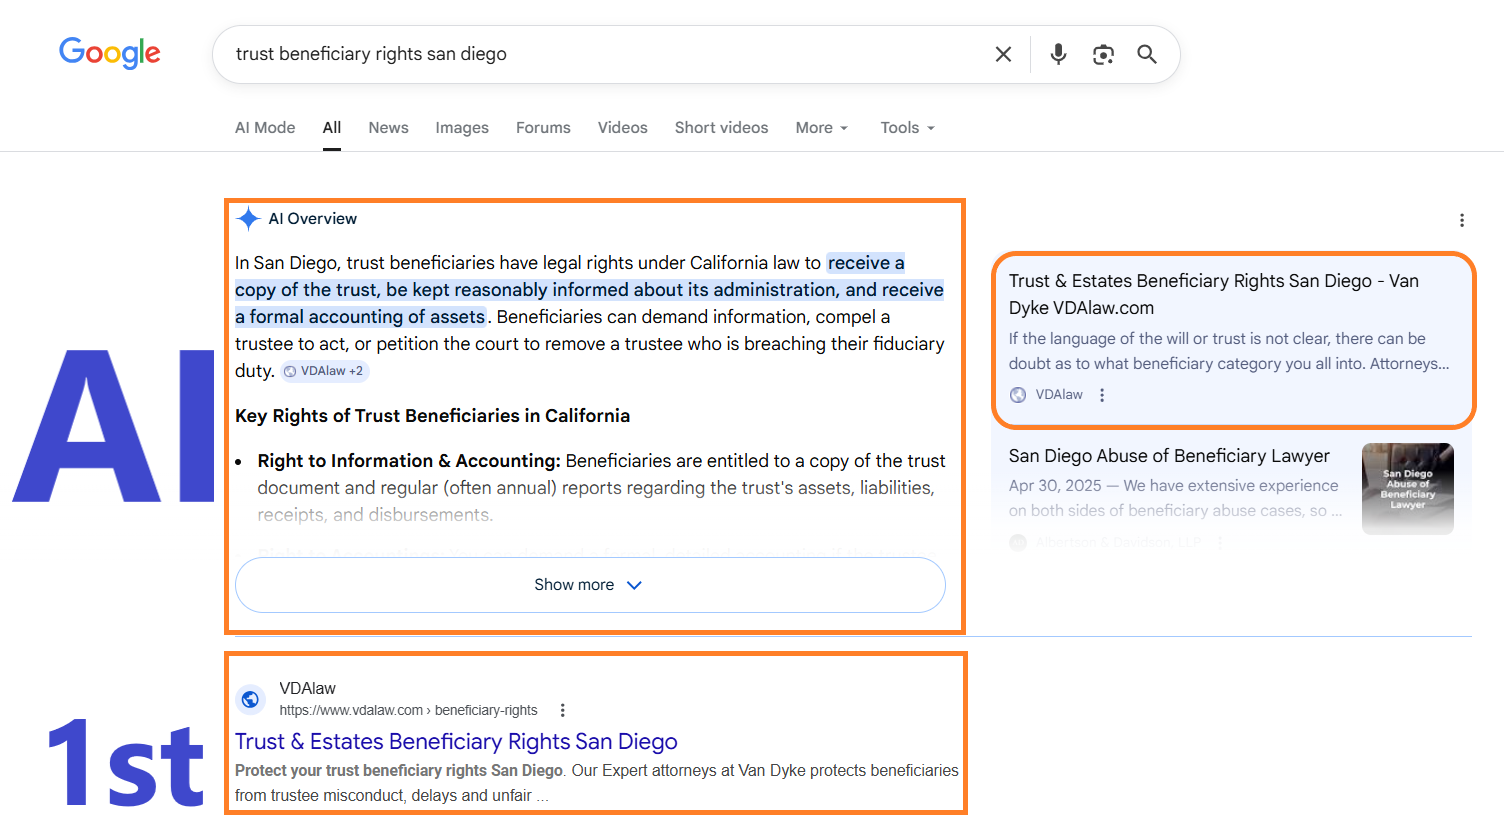Open Trust & Estates Beneficiary Rights San Diego link
Viewport: 1504px width, 819px height.
pyautogui.click(x=456, y=742)
